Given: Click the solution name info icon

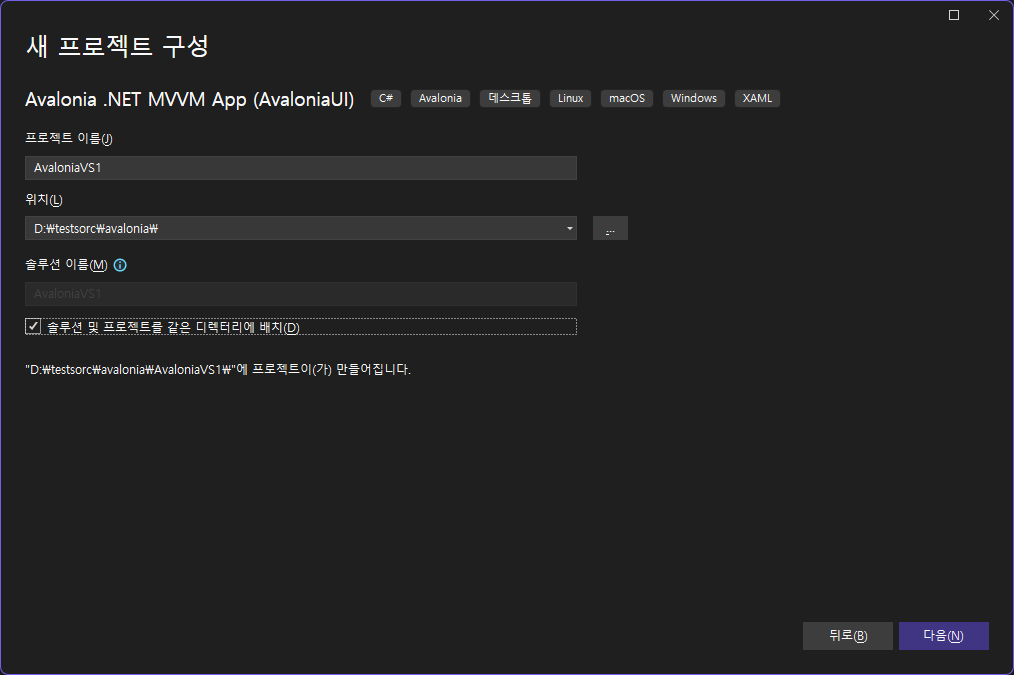Looking at the screenshot, I should 120,265.
